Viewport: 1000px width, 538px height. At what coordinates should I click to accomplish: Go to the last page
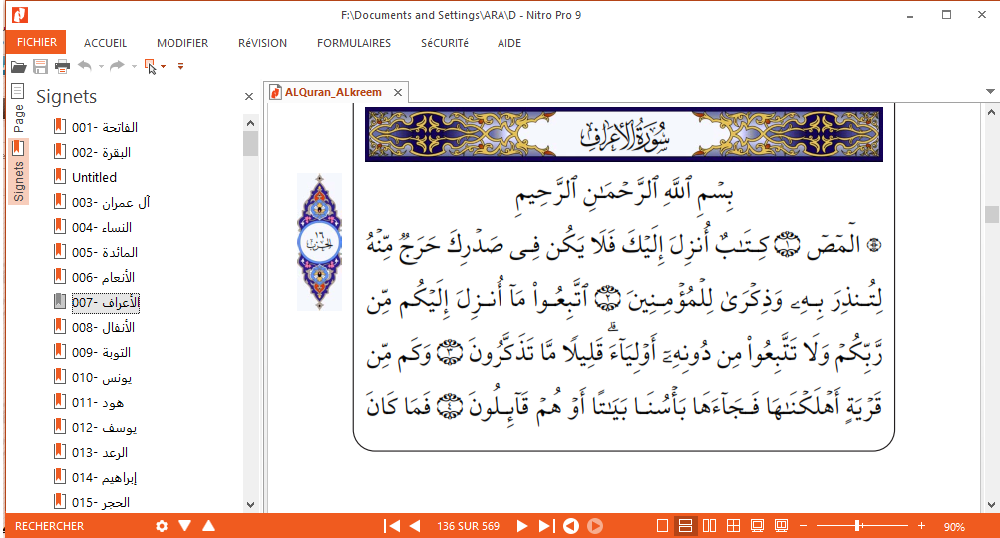[x=547, y=526]
